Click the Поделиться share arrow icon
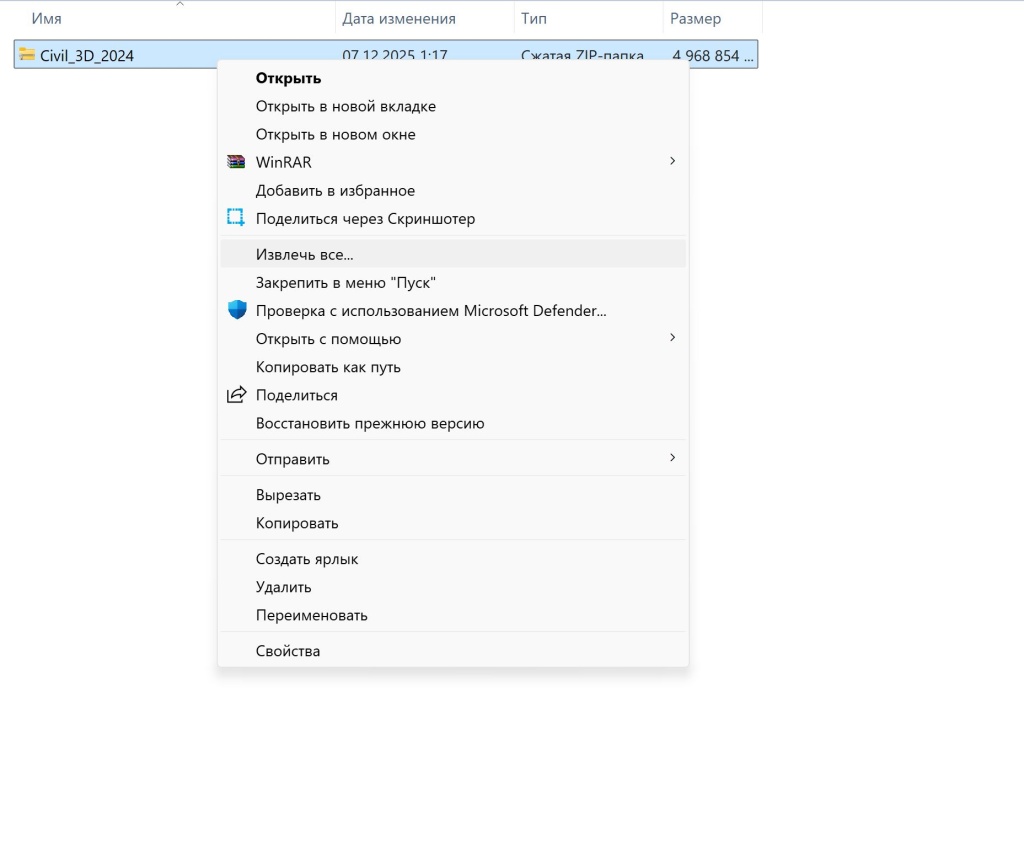1024x852 pixels. [x=236, y=394]
